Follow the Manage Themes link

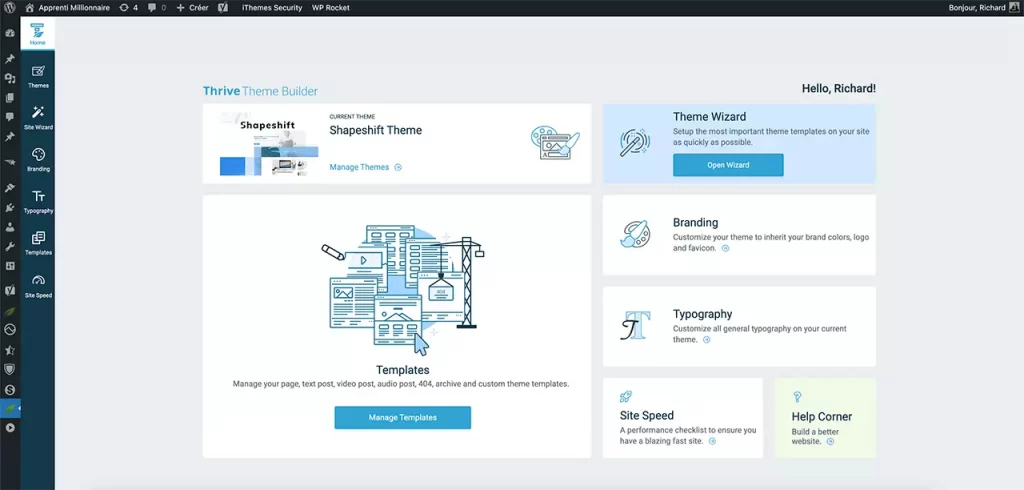point(365,167)
